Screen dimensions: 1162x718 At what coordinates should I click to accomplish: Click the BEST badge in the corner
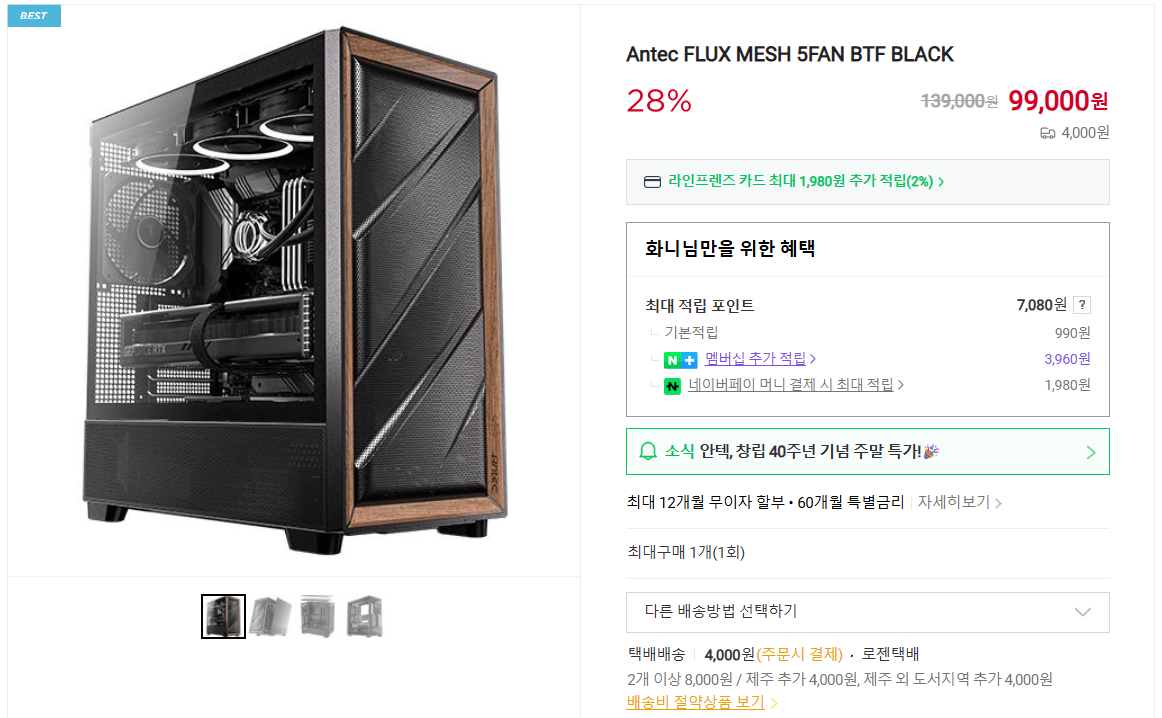tap(32, 15)
